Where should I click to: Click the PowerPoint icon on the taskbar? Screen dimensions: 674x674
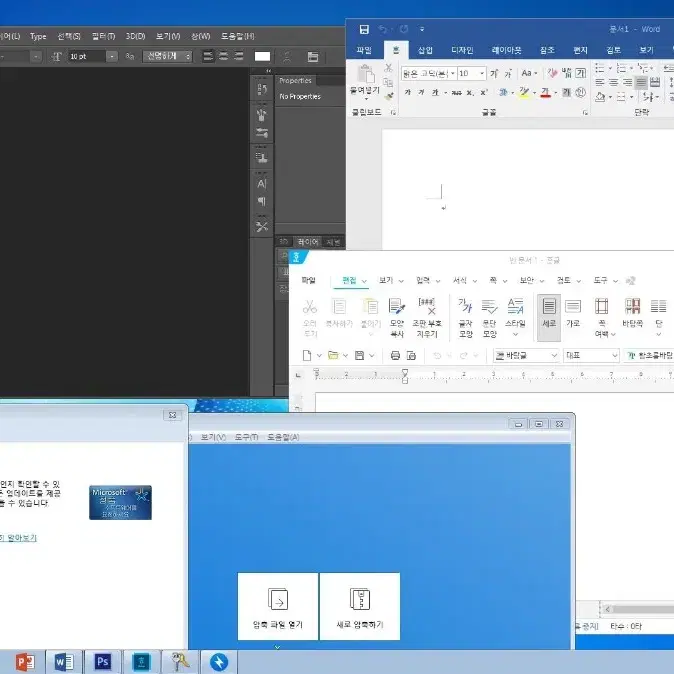(25, 662)
